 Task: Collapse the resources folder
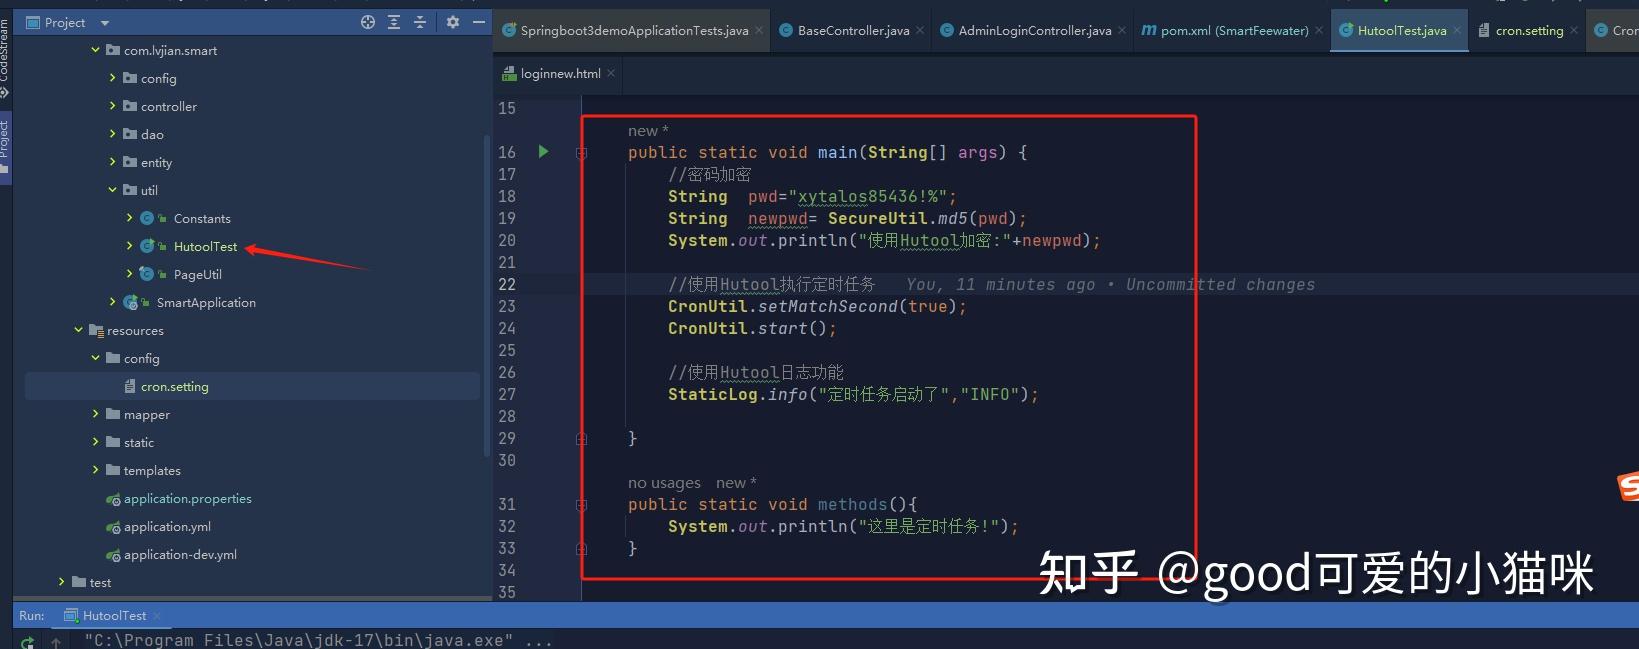coord(78,330)
